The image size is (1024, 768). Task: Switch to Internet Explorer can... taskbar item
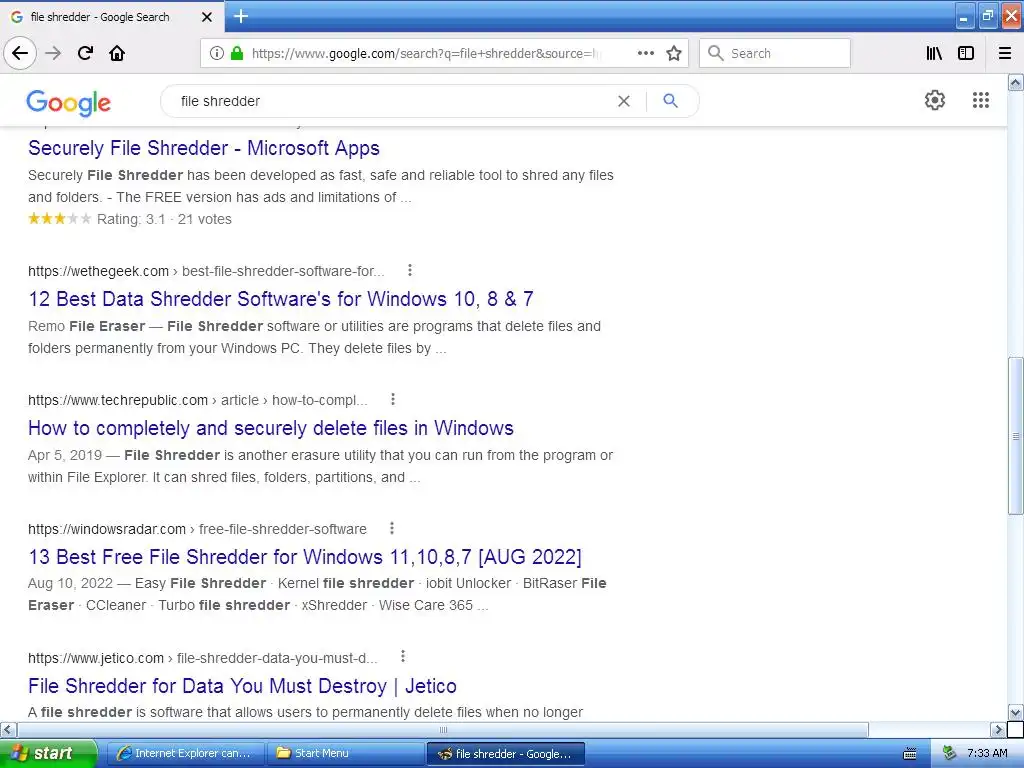(x=184, y=754)
